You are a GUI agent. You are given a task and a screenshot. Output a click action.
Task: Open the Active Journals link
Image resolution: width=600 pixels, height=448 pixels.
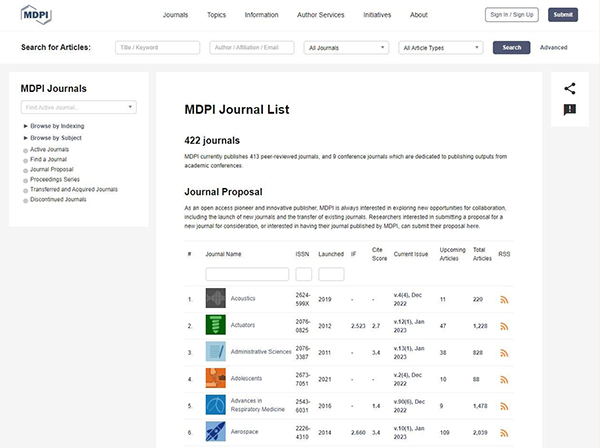[49, 149]
